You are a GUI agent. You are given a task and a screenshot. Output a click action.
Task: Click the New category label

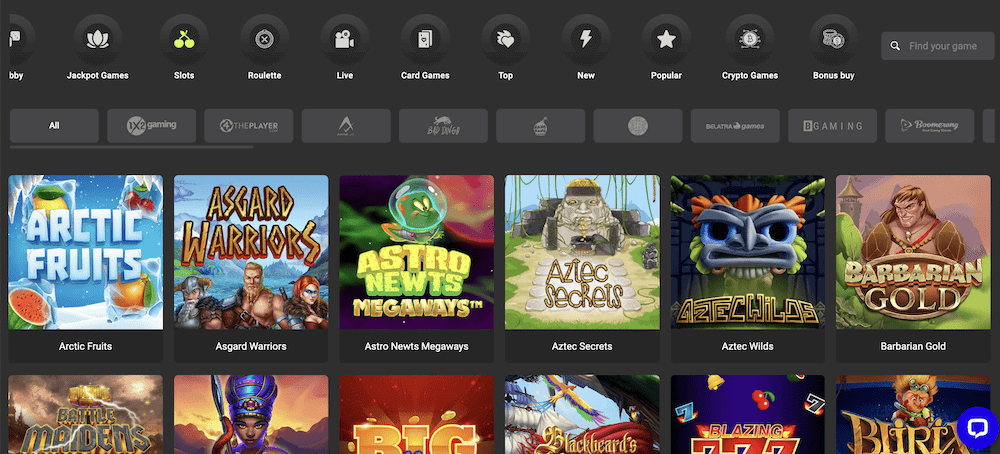point(586,75)
